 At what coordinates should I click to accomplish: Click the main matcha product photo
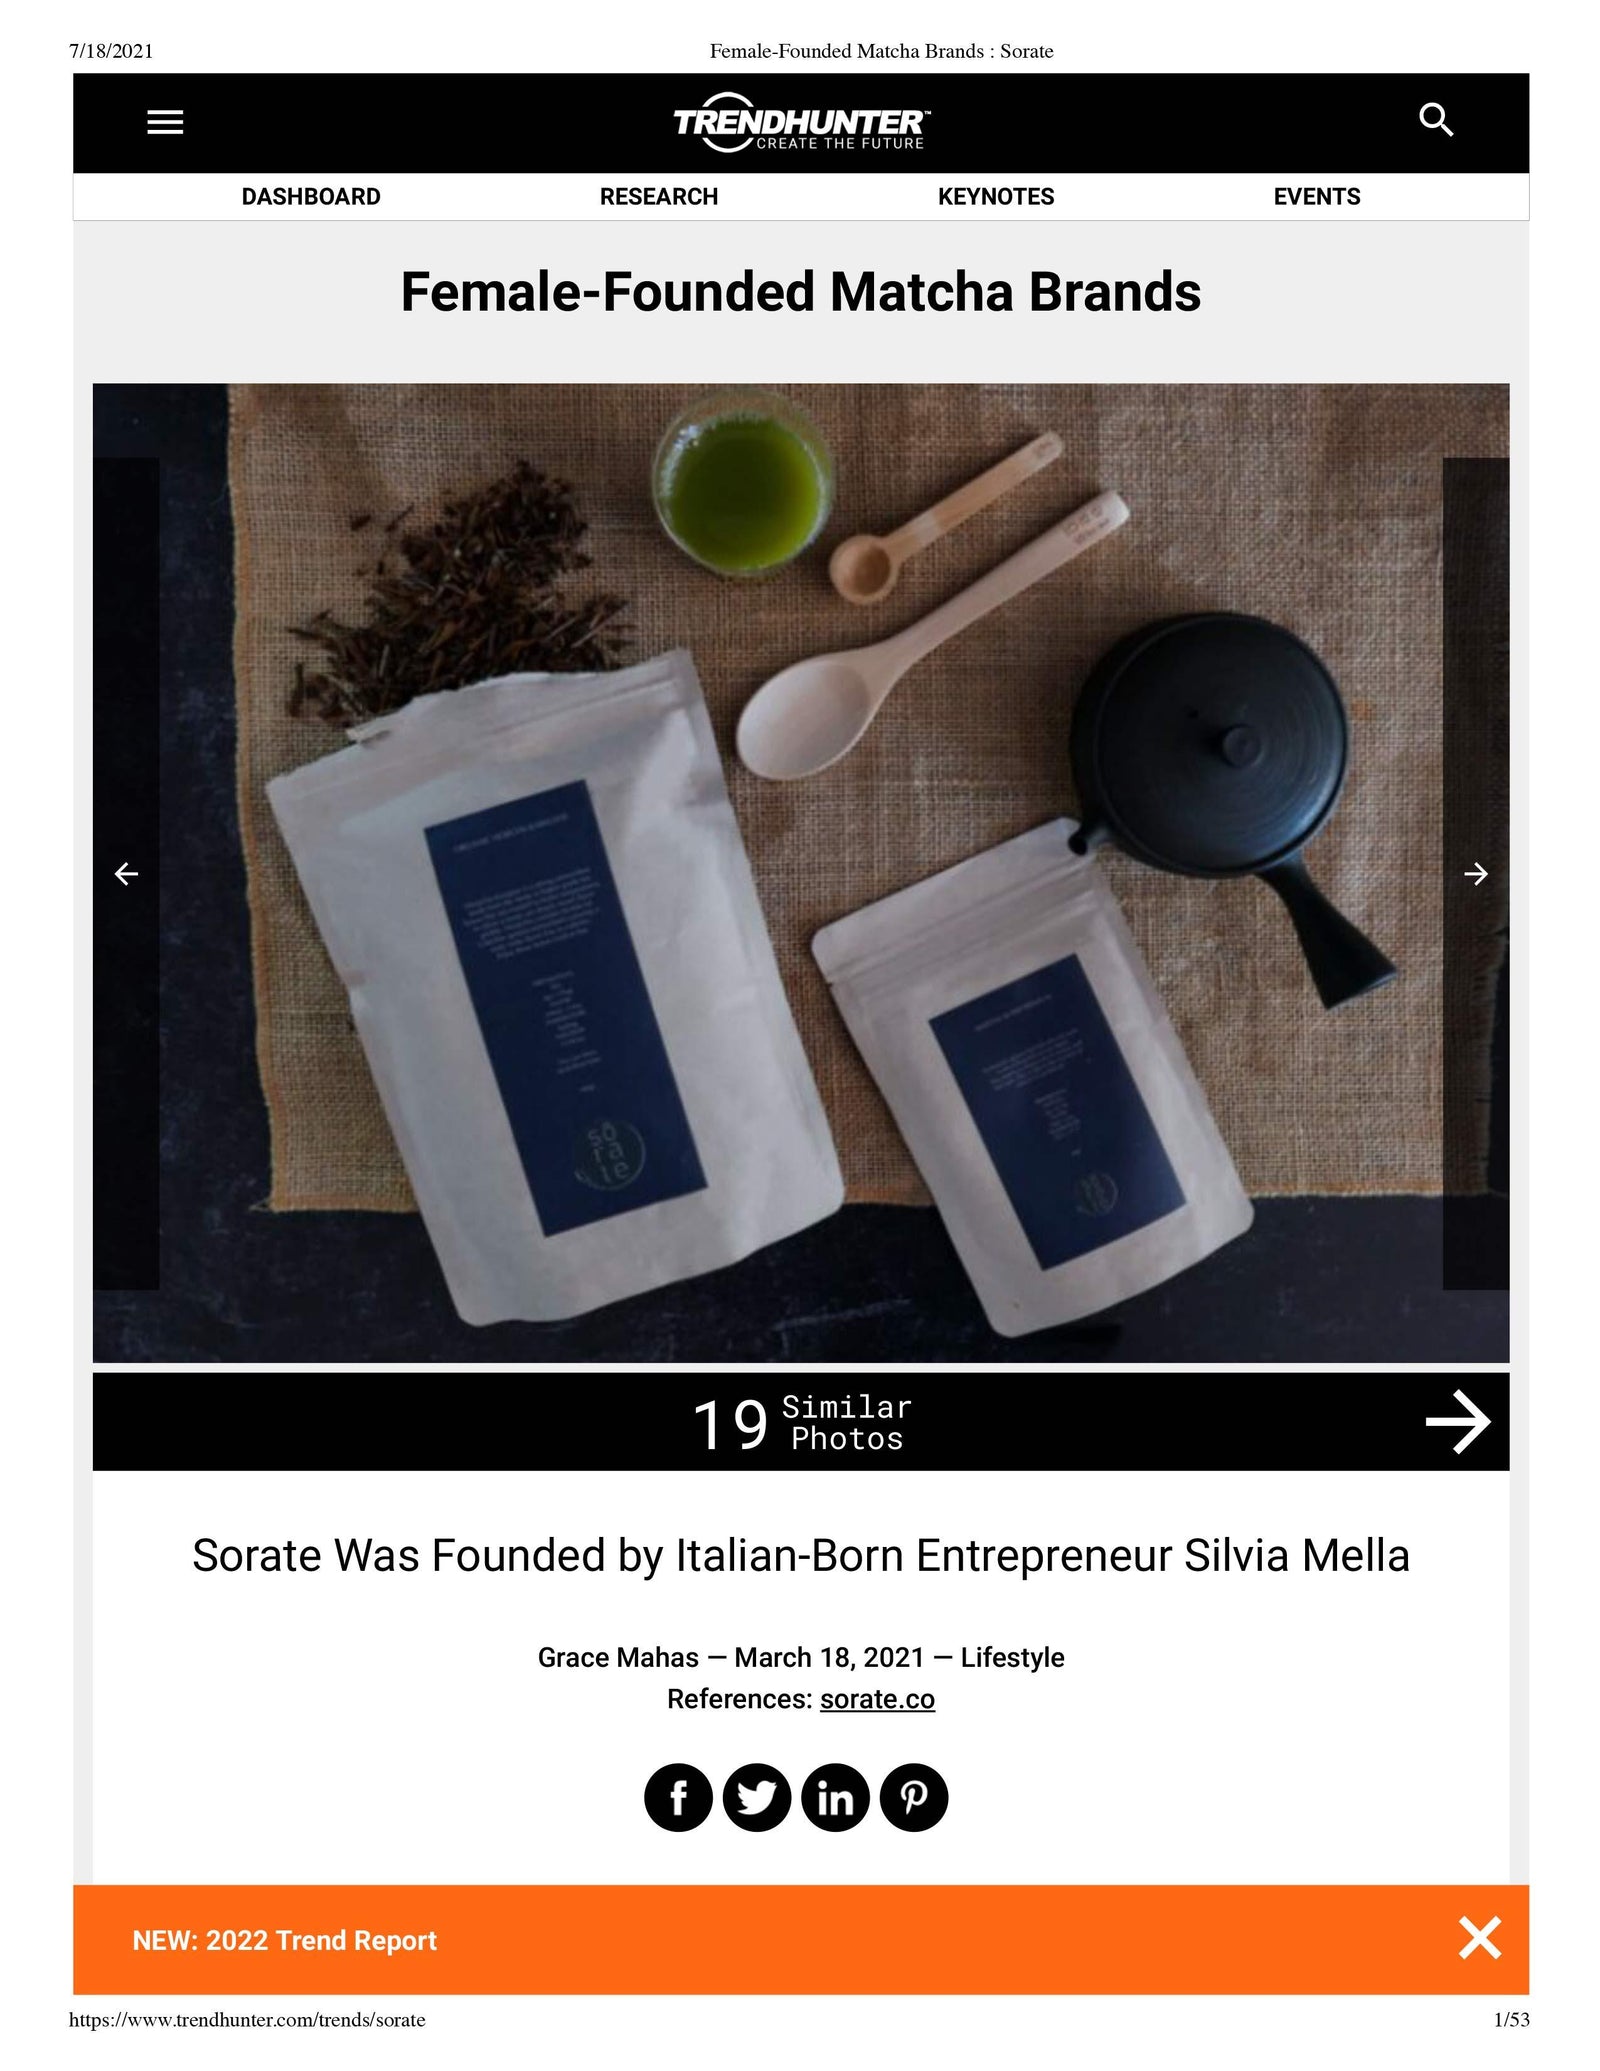click(801, 873)
